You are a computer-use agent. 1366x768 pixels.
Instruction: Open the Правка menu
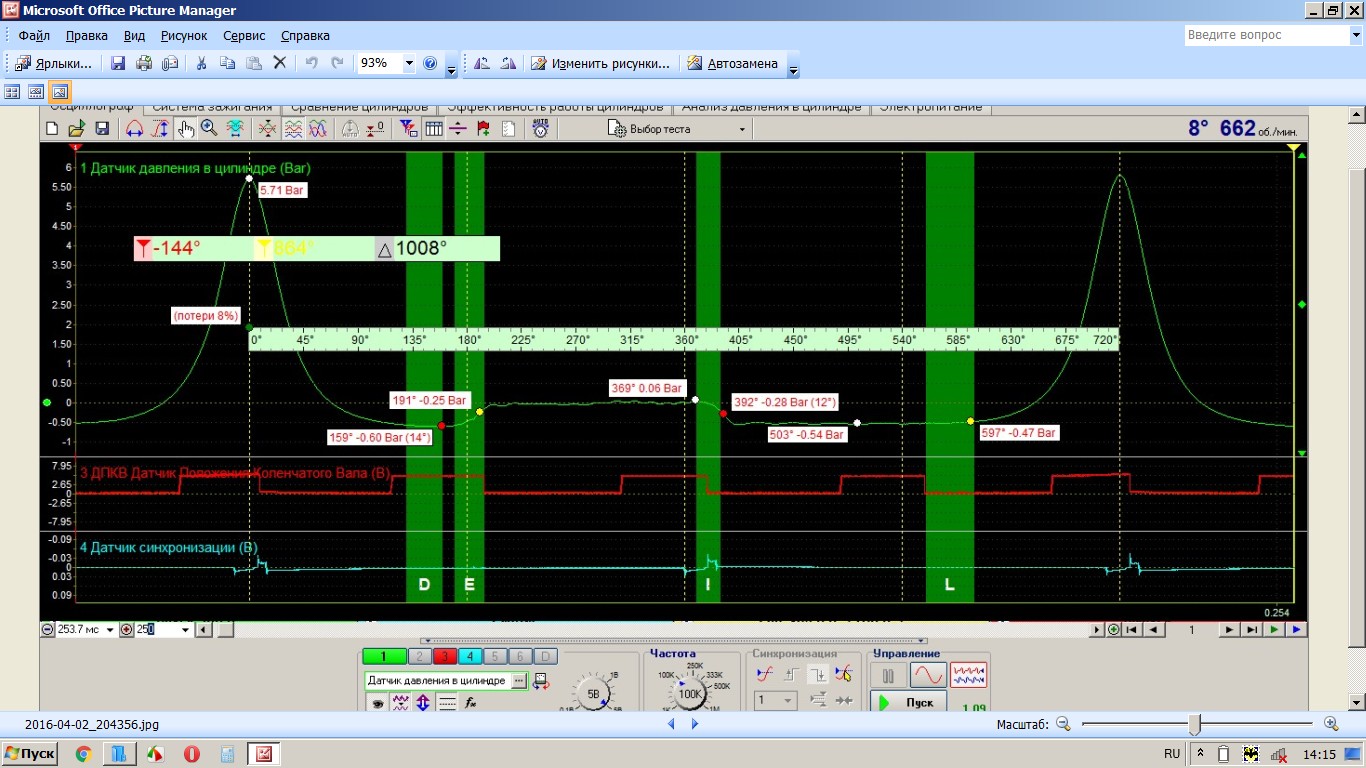86,35
